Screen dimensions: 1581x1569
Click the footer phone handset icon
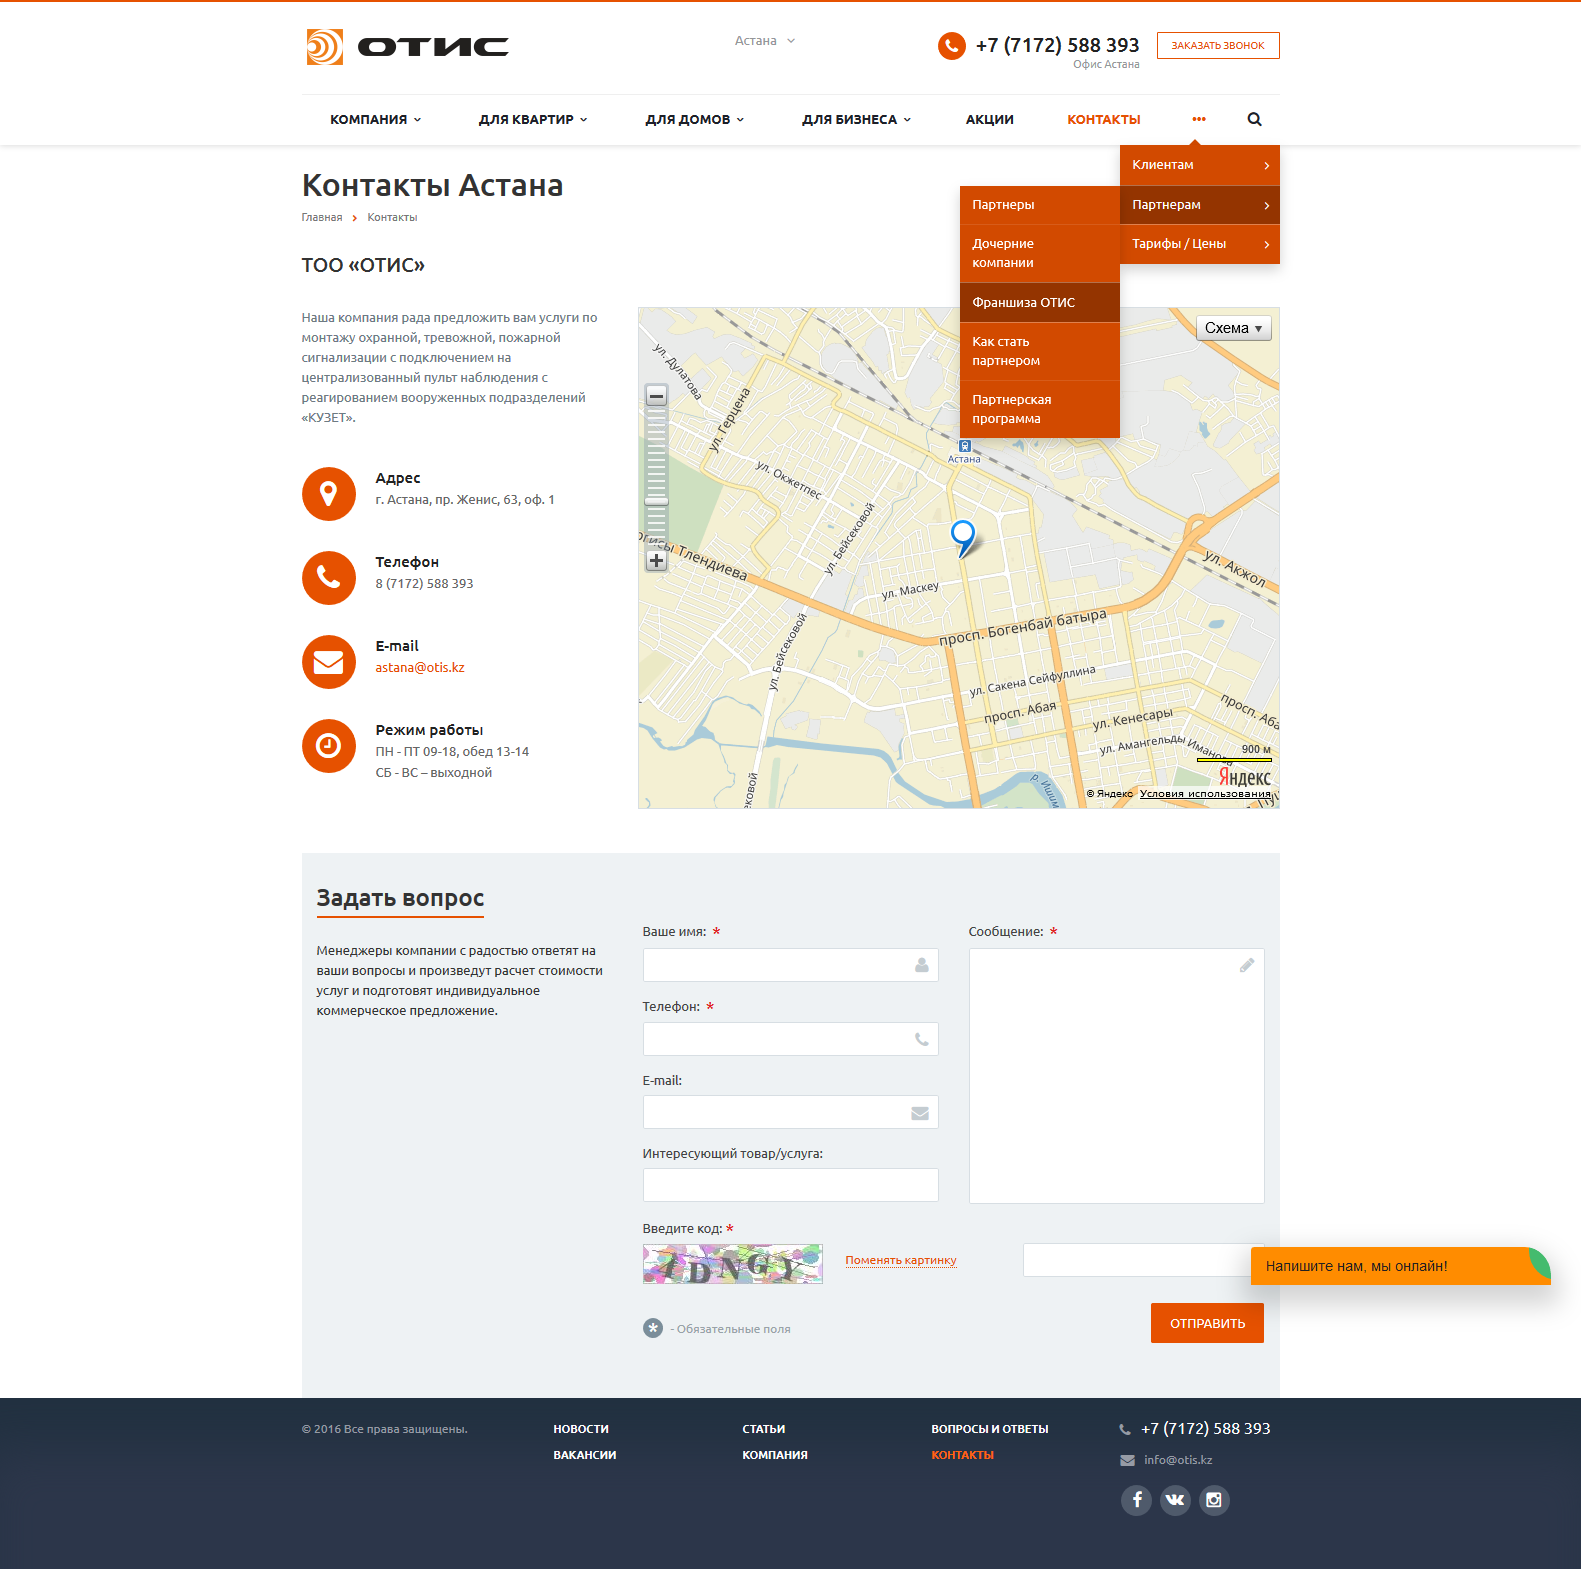(1125, 1430)
